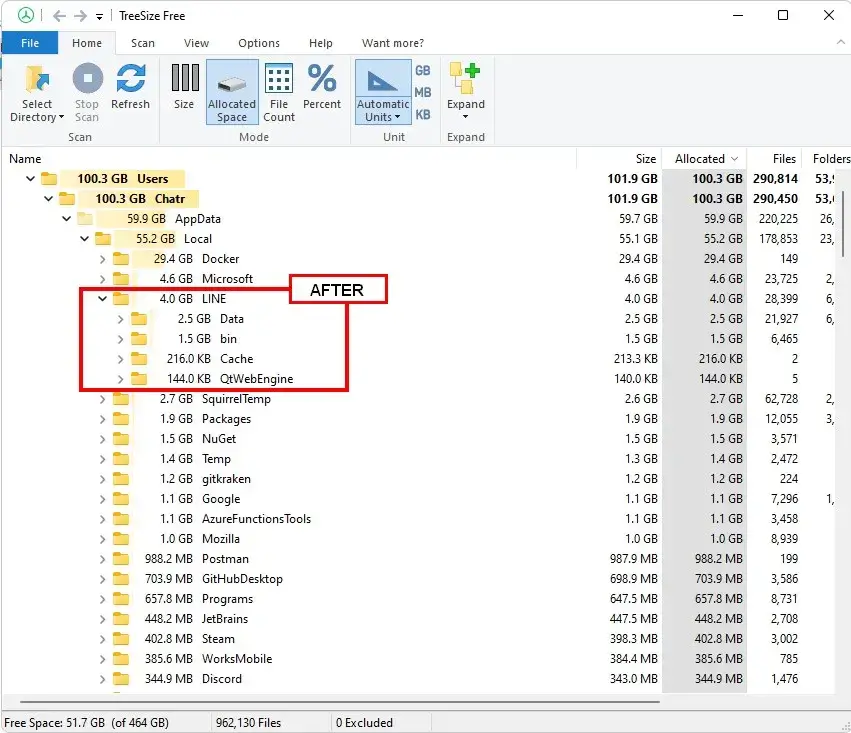The height and width of the screenshot is (733, 851).
Task: Click the GitHubDesktop folder icon
Action: (x=121, y=578)
